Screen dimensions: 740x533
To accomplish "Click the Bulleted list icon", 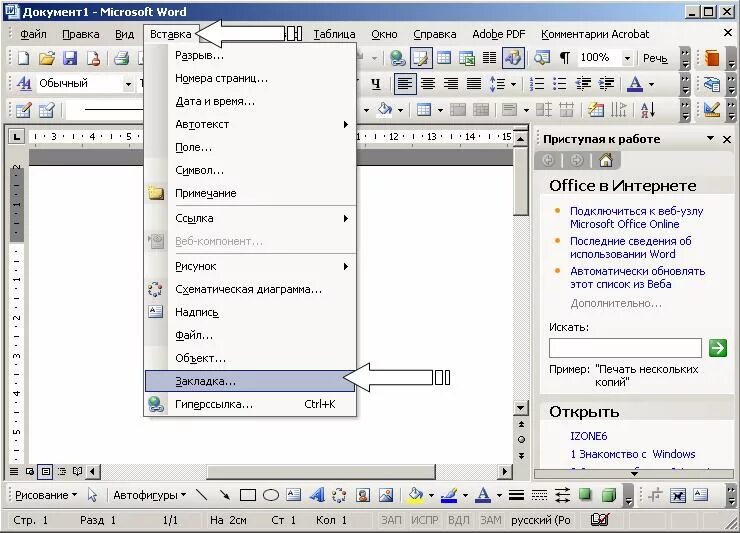I will pos(560,84).
